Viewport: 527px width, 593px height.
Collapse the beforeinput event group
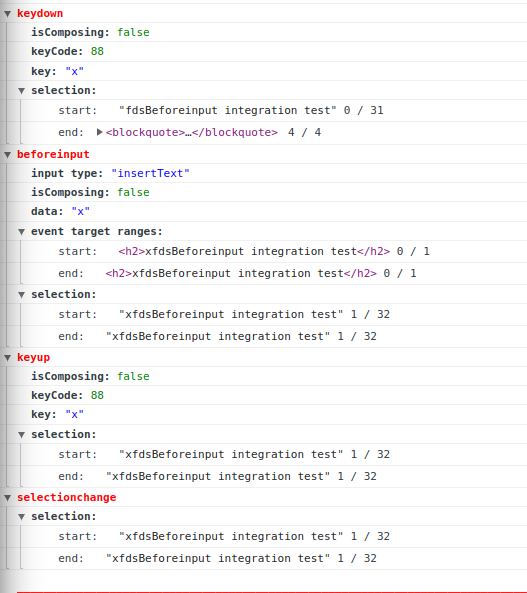(x=8, y=155)
